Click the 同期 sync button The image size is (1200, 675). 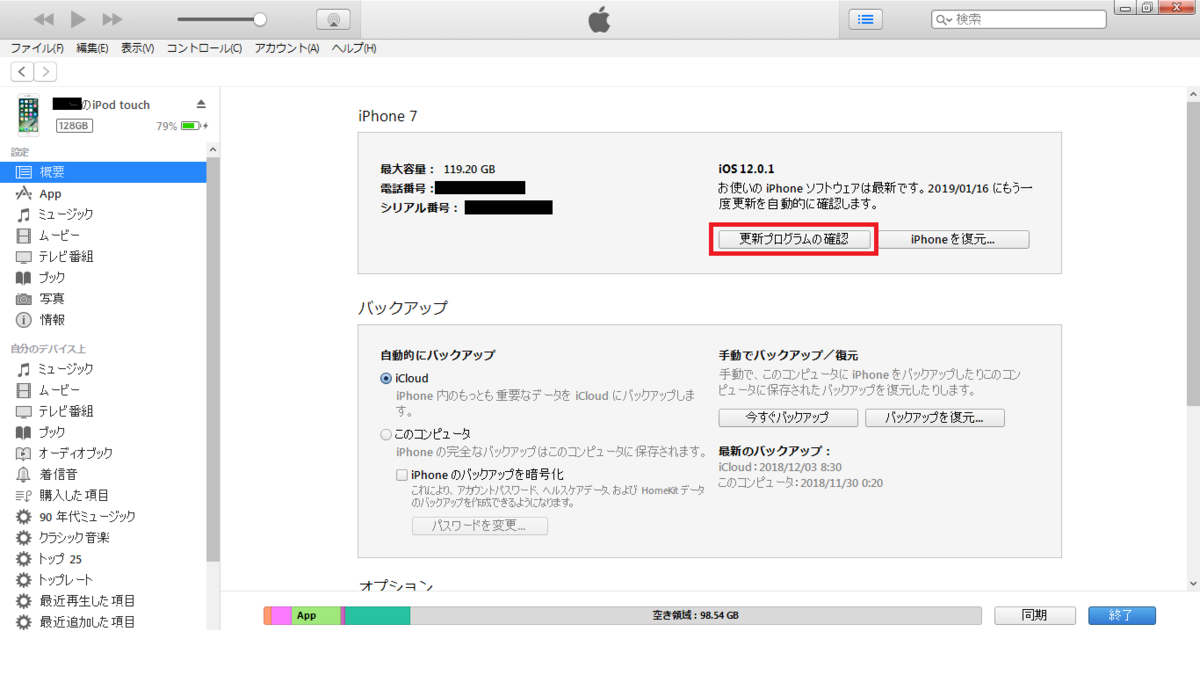(x=1035, y=616)
